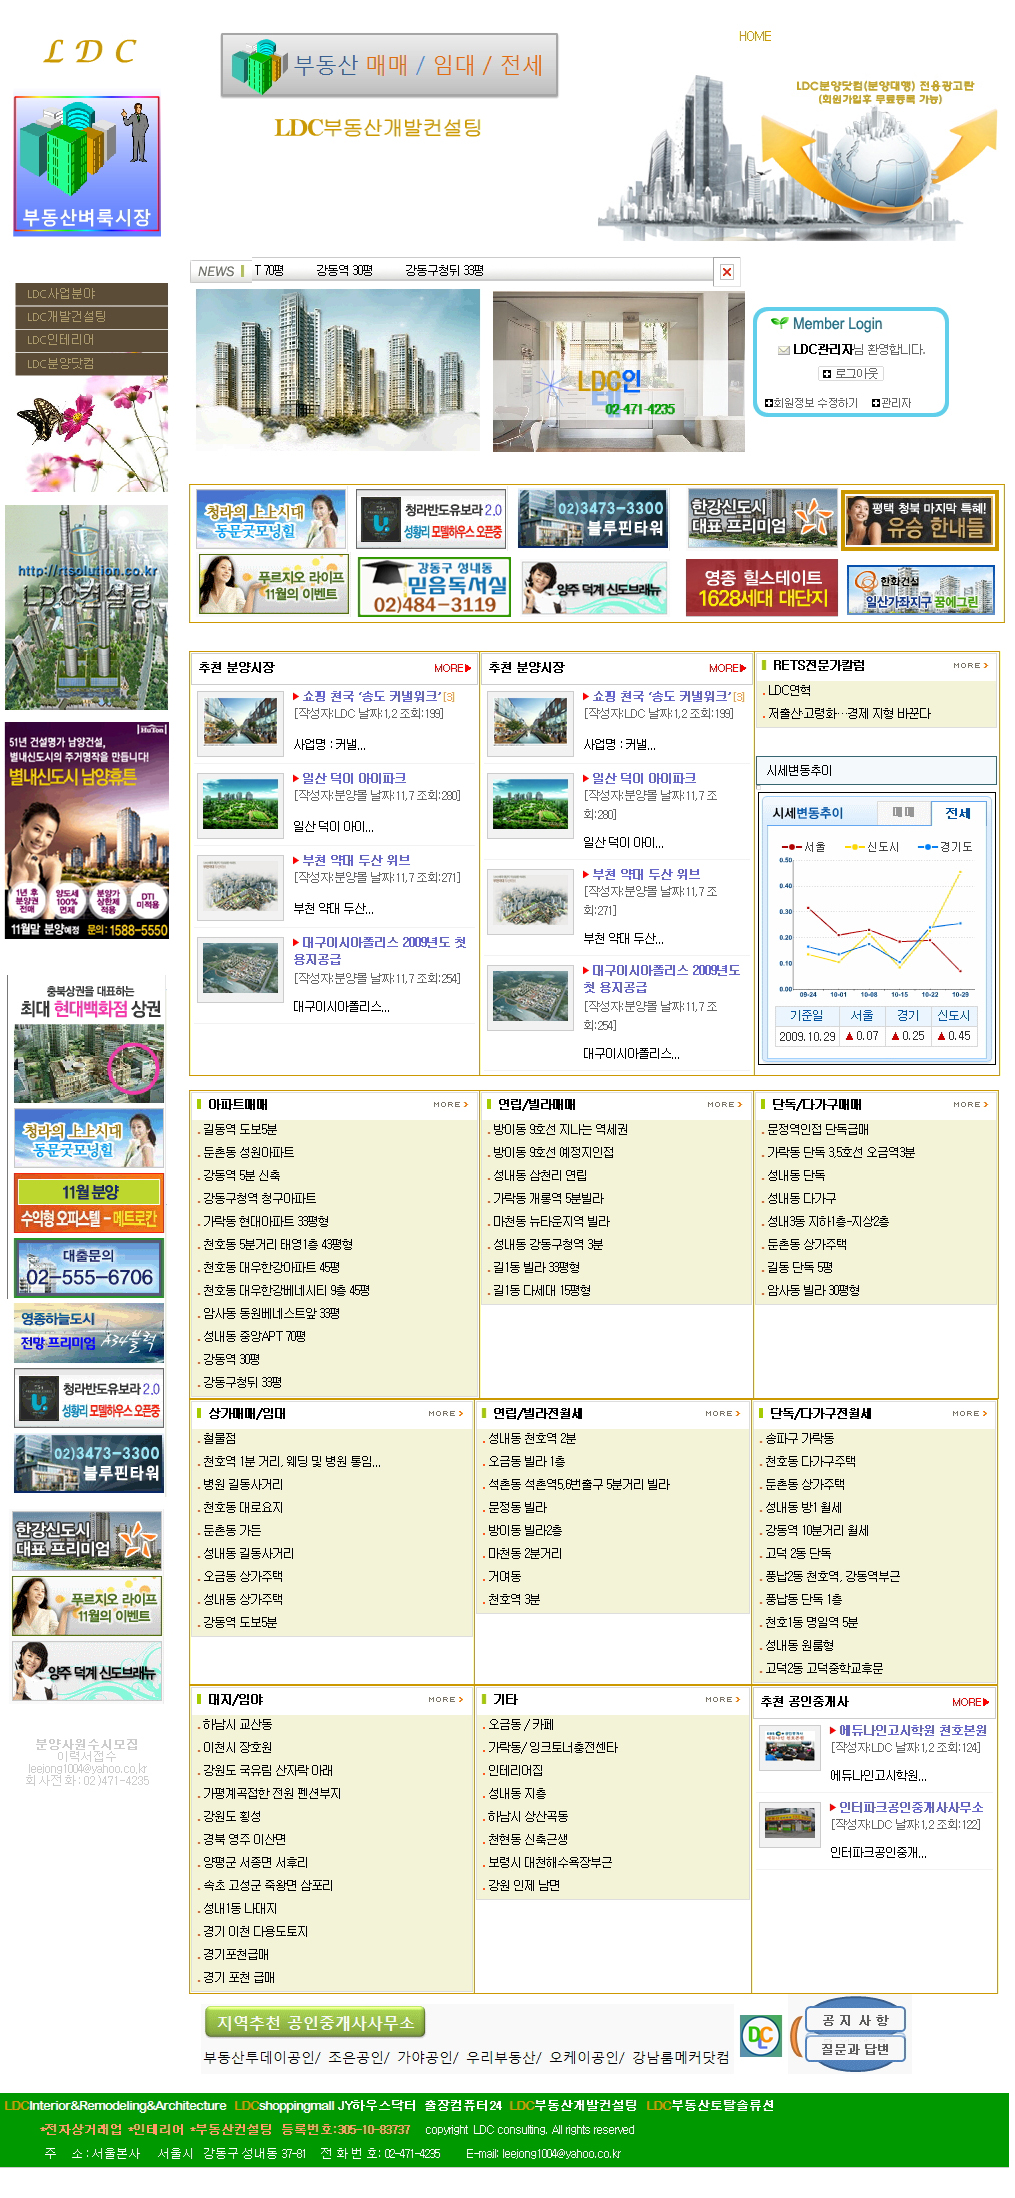Open the 관리자 link in the login box
1015x2198 pixels.
891,403
